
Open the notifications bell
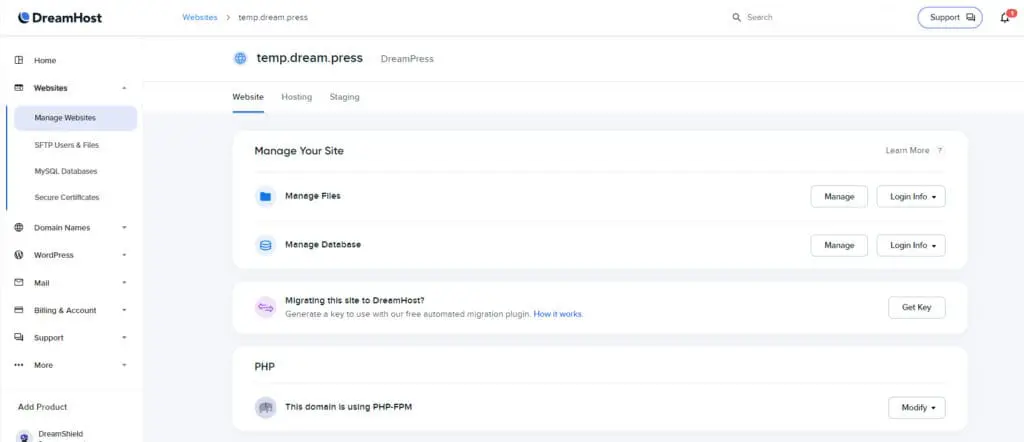tap(1006, 18)
